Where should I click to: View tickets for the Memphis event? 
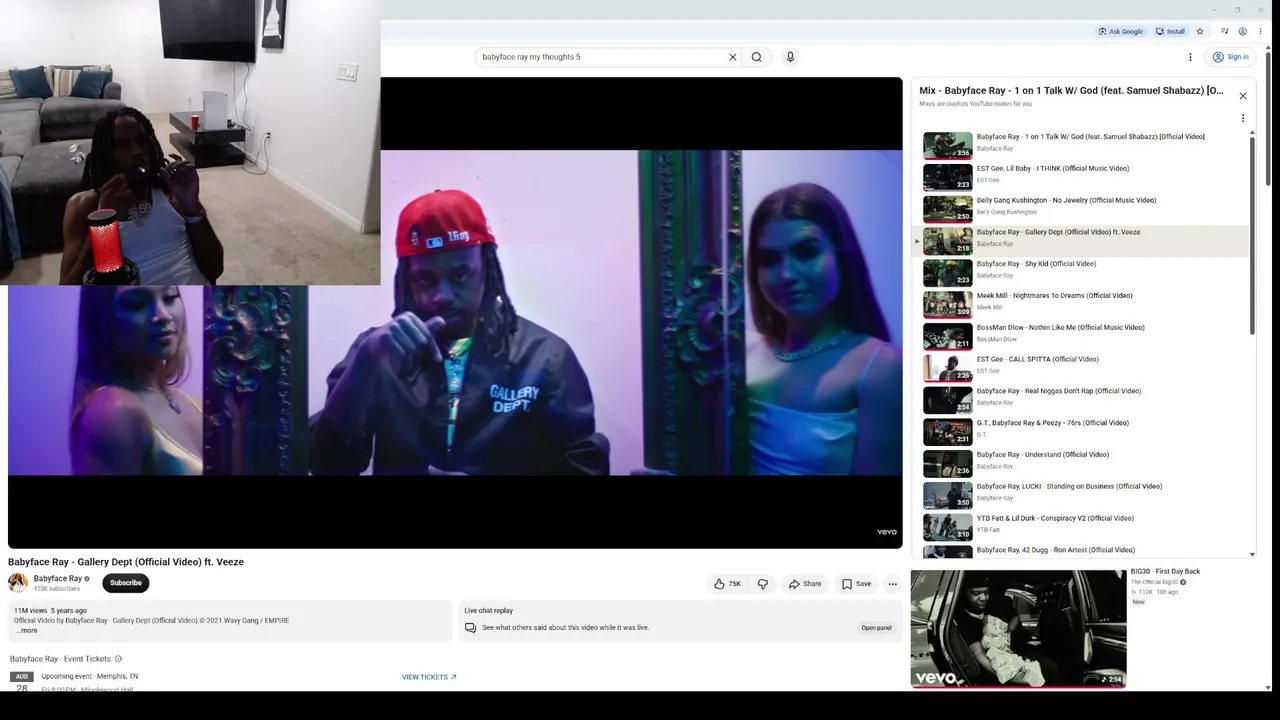[x=429, y=677]
